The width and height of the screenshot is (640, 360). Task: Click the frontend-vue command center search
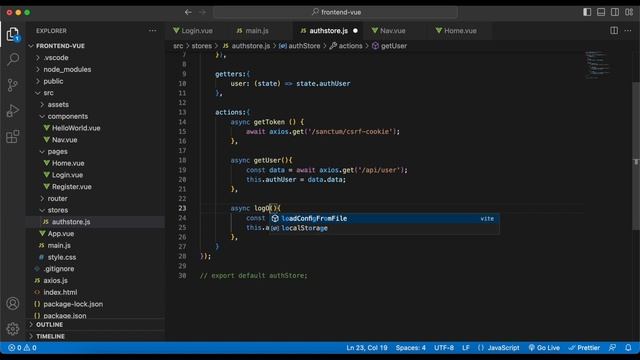pyautogui.click(x=336, y=12)
